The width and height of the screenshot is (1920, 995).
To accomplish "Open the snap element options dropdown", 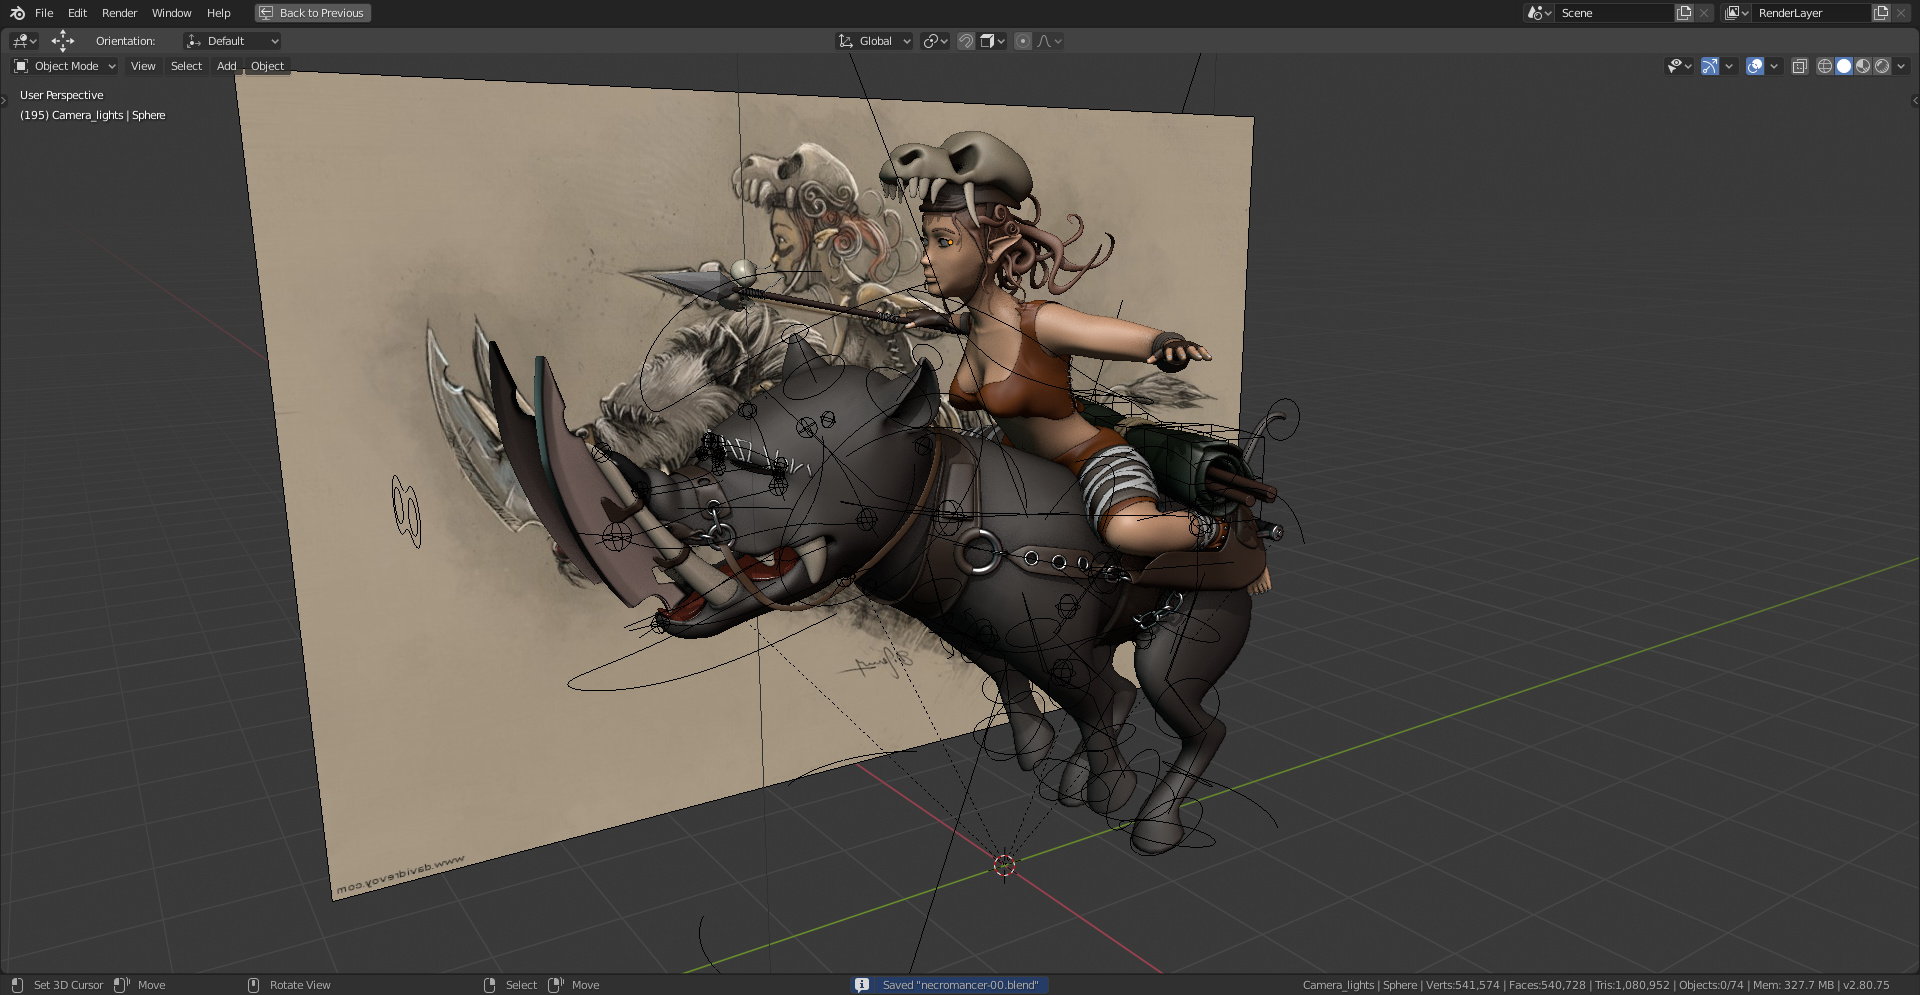I will pos(992,41).
